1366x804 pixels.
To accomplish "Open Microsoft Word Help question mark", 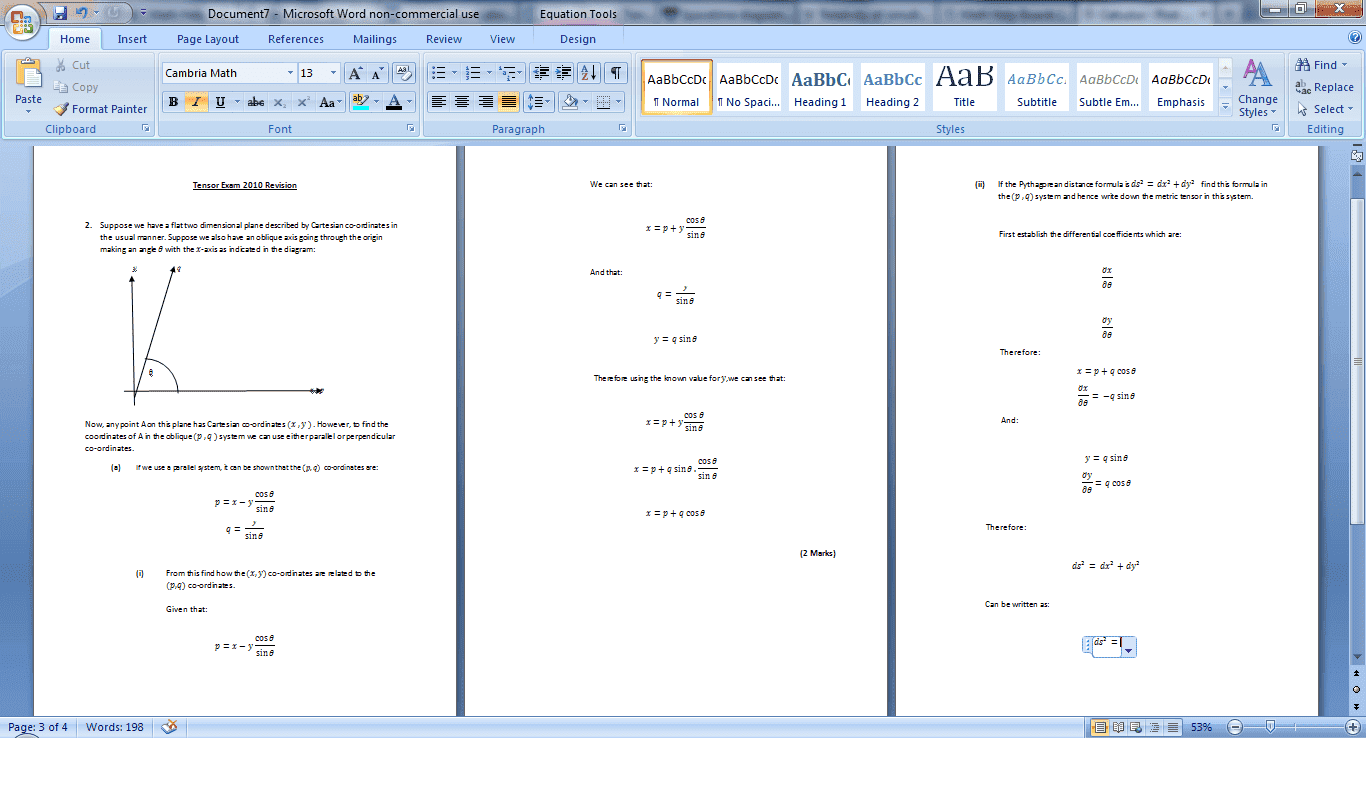I will tap(1353, 38).
